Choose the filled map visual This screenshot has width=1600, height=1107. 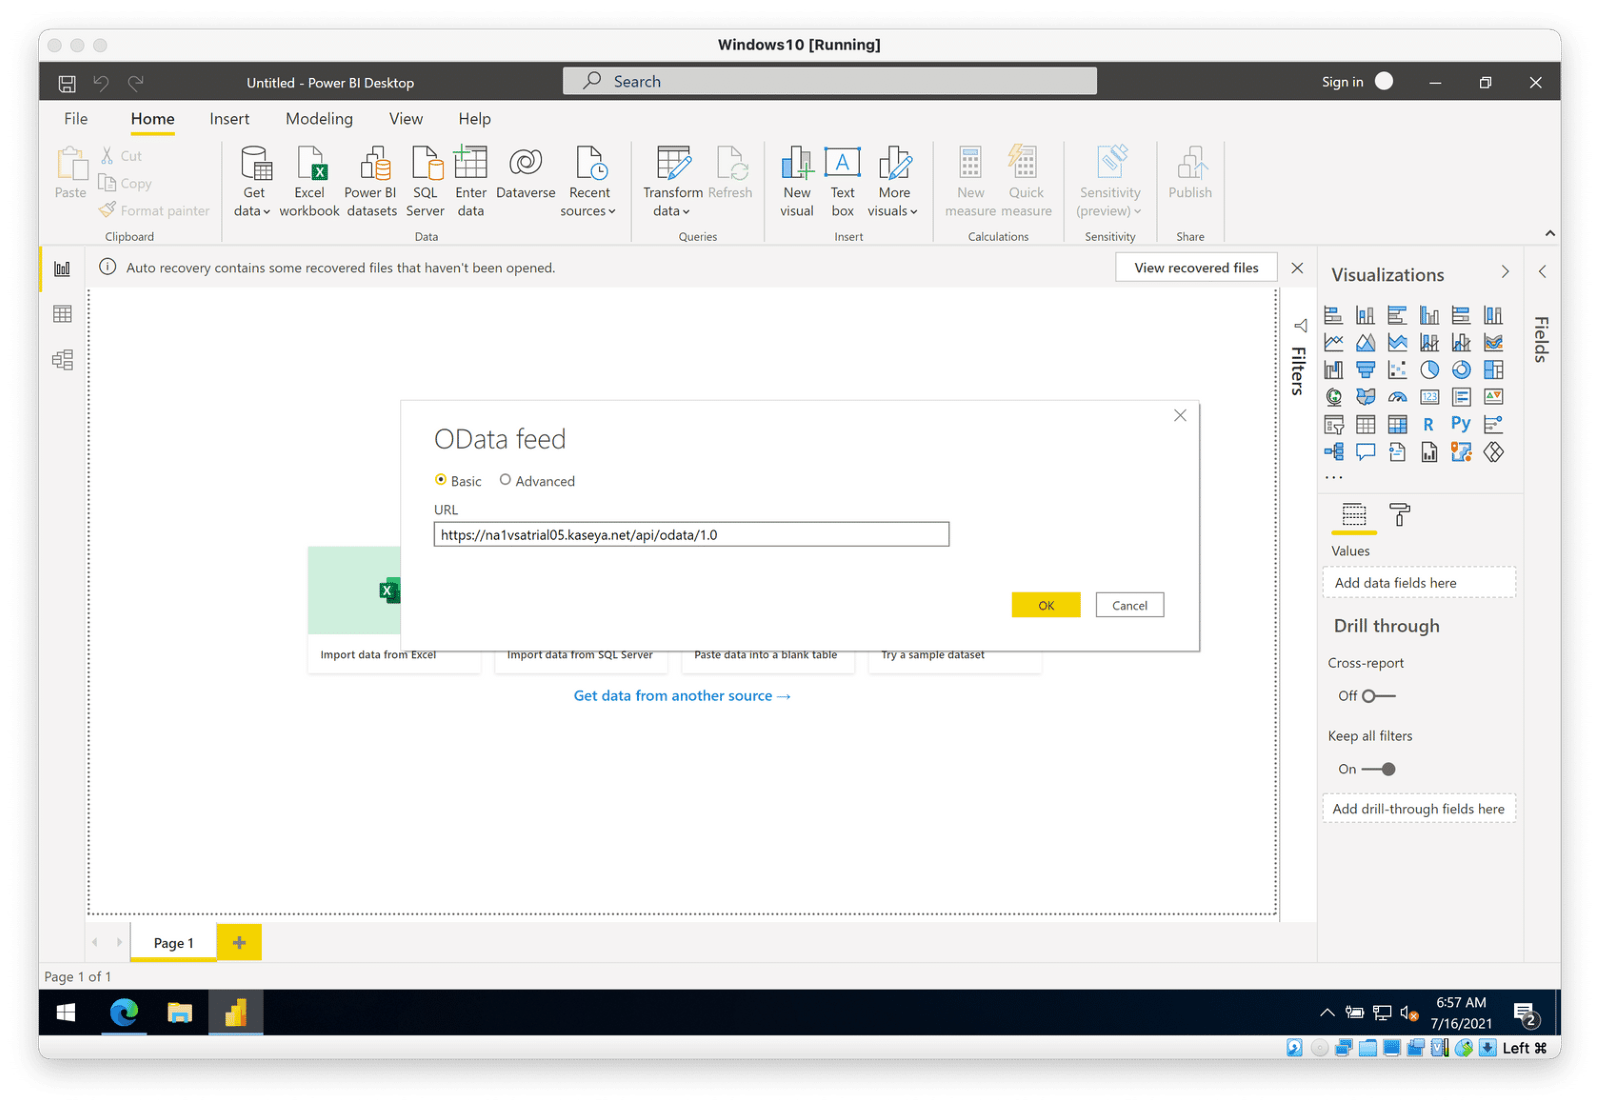[x=1365, y=397]
